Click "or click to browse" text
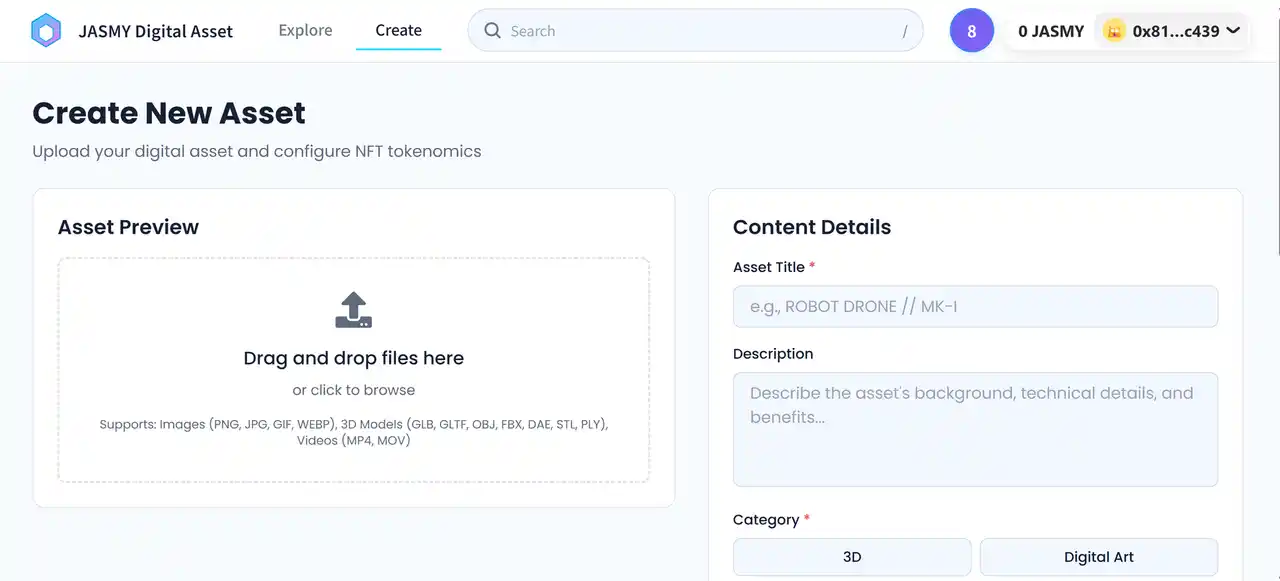 click(x=353, y=390)
